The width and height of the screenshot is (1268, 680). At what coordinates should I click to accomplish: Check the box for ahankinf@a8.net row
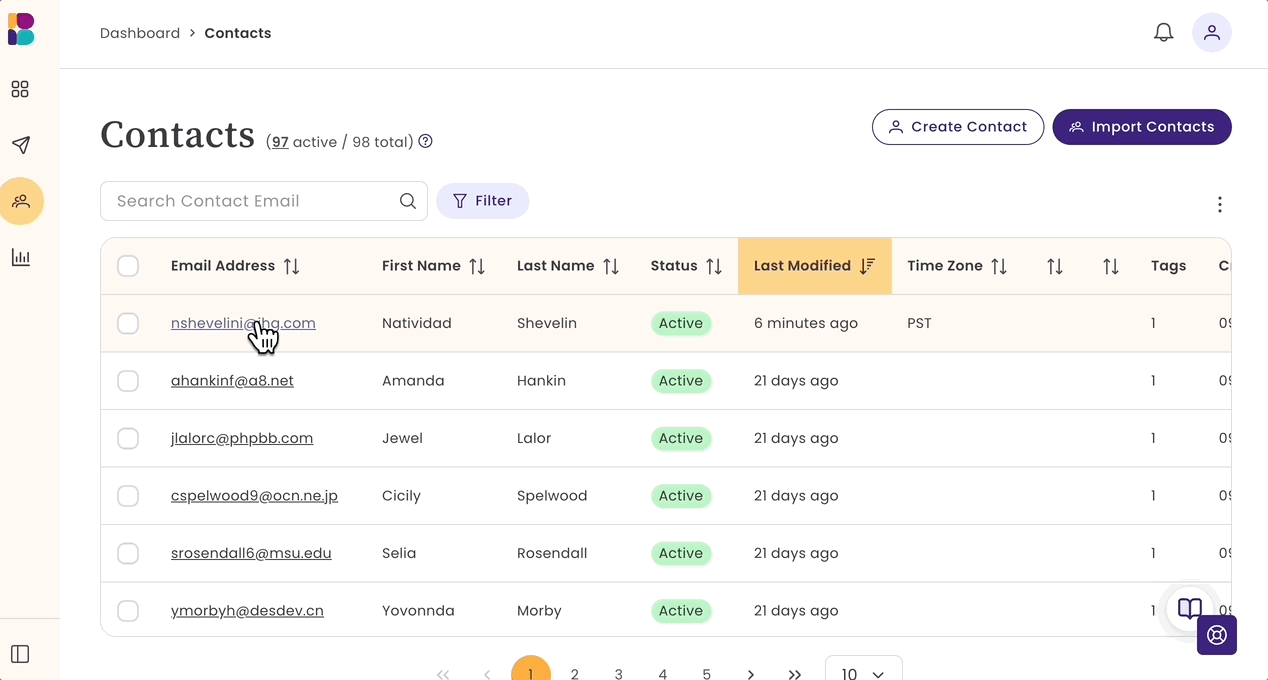coord(128,381)
